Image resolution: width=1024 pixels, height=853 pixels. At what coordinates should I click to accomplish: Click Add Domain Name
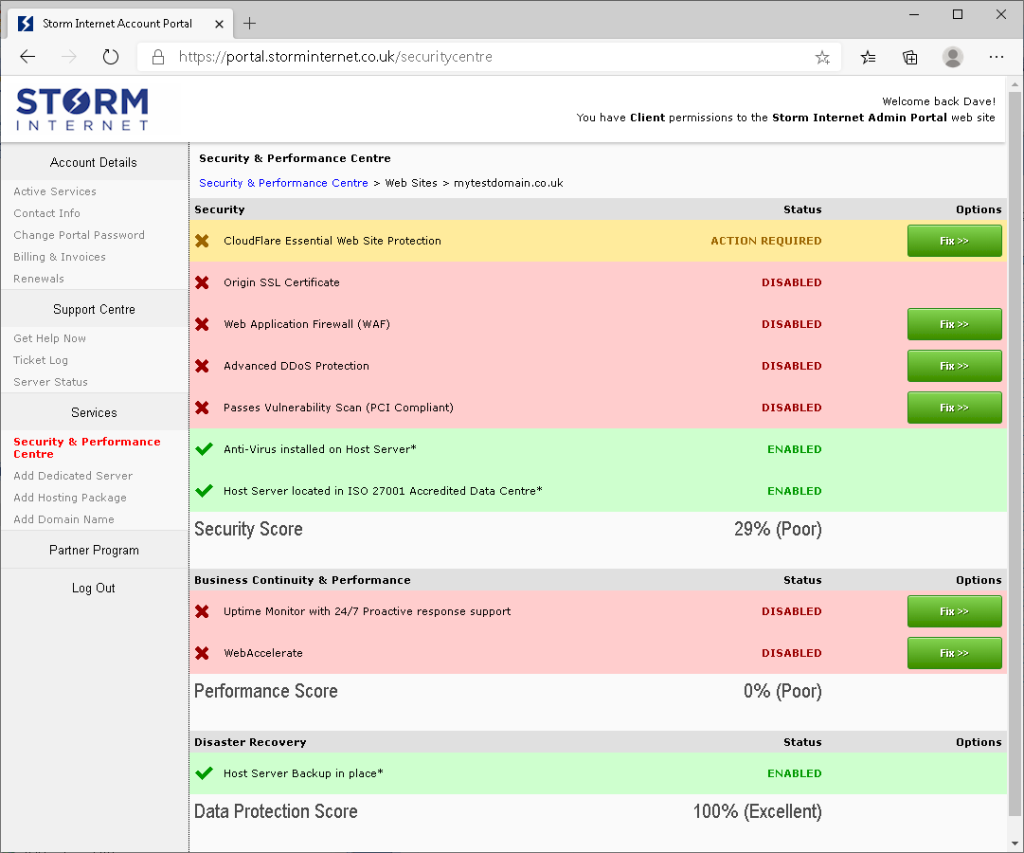tap(64, 520)
